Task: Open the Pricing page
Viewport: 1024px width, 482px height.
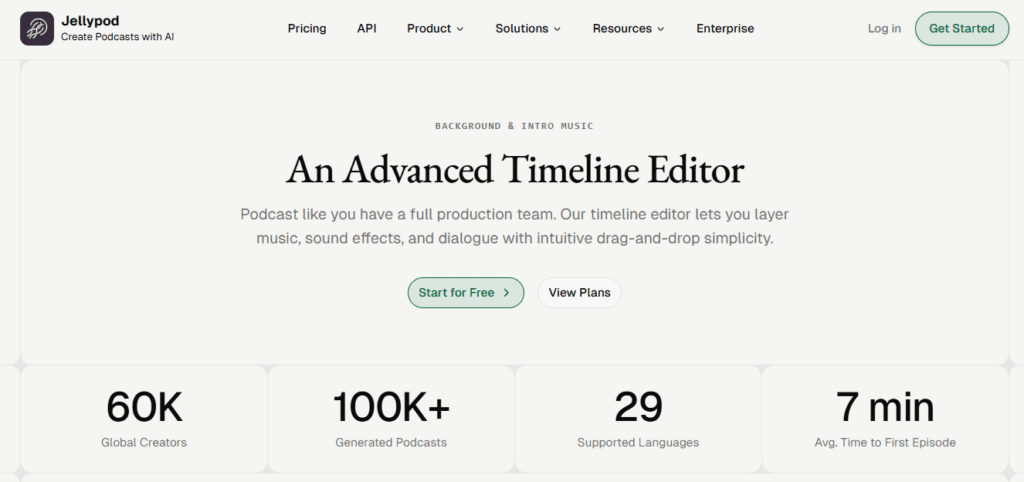Action: pos(307,28)
